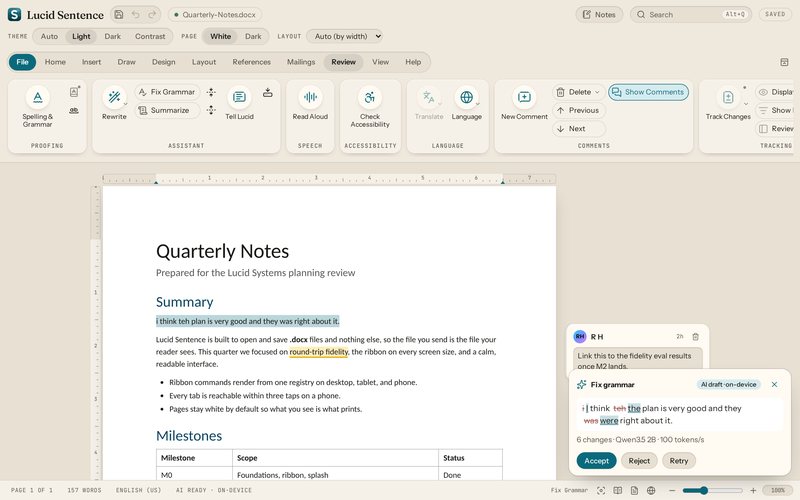Click the move icon next to Summarize
The image size is (800, 500).
pyautogui.click(x=211, y=110)
